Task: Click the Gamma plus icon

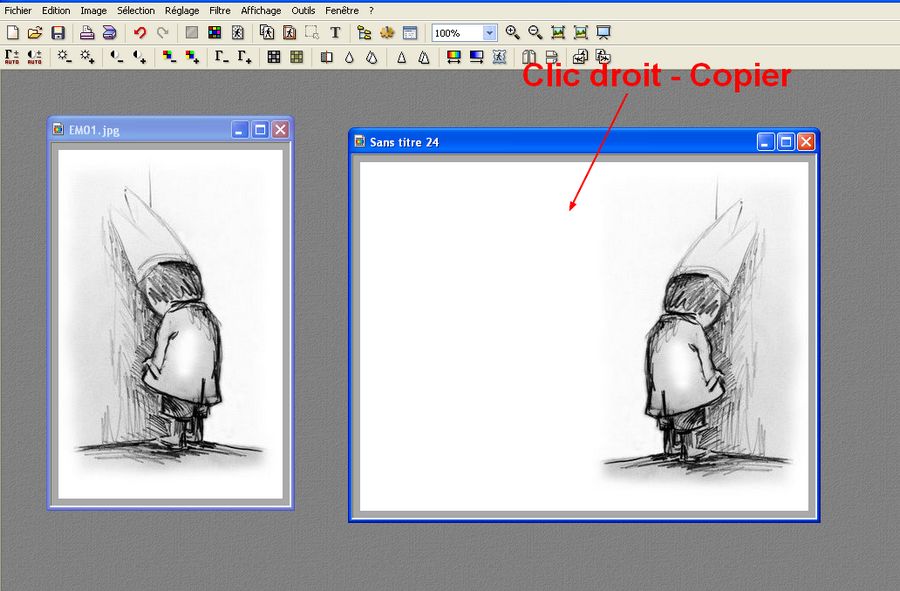Action: tap(244, 57)
